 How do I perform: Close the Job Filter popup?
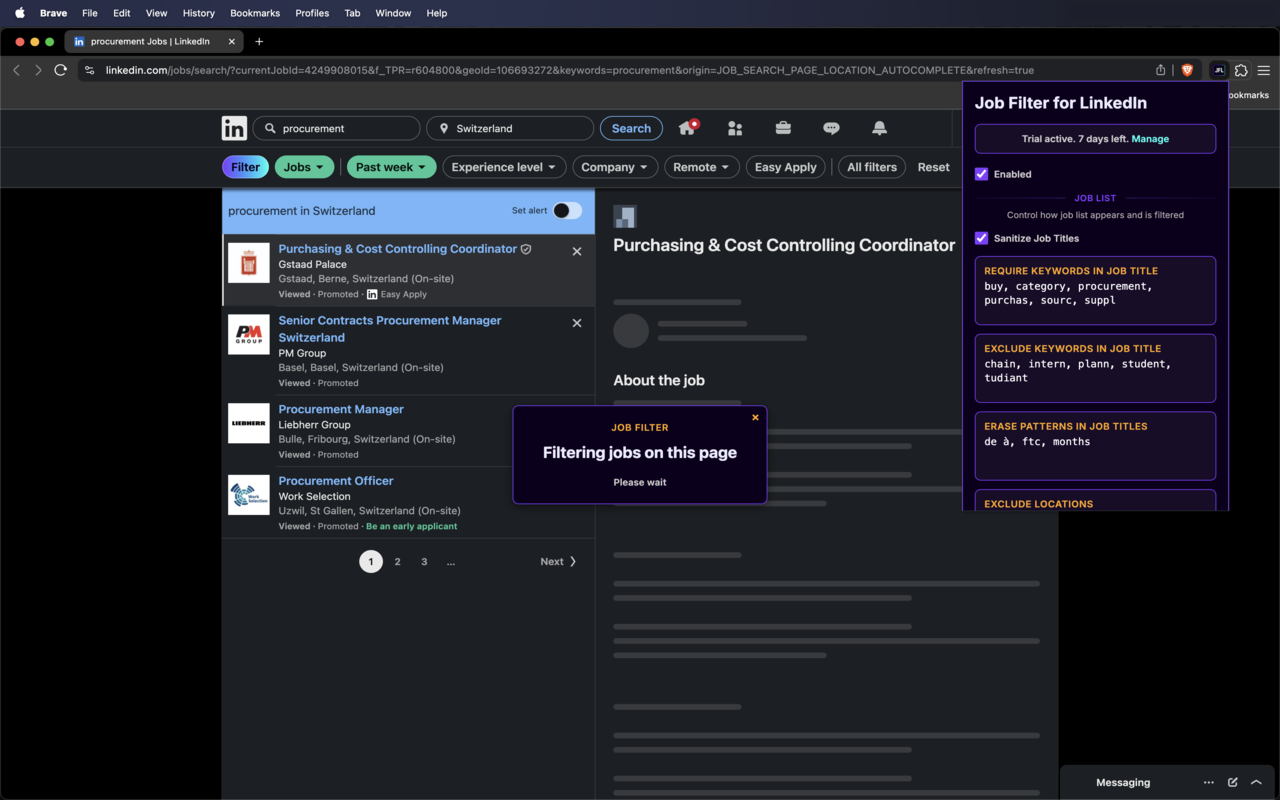coord(755,417)
